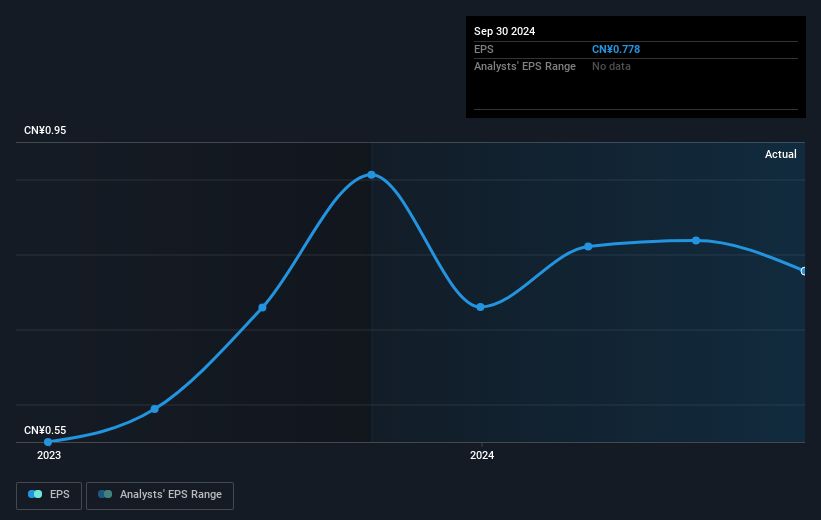Toggle the EPS legend series
Viewport: 821px width, 520px height.
click(49, 495)
